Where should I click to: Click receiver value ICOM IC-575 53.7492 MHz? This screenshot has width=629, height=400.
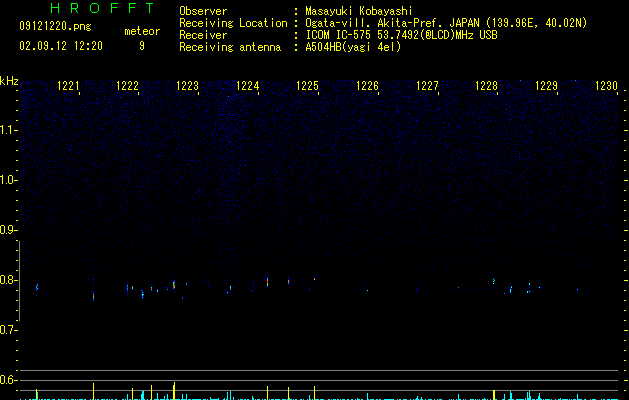coord(402,35)
